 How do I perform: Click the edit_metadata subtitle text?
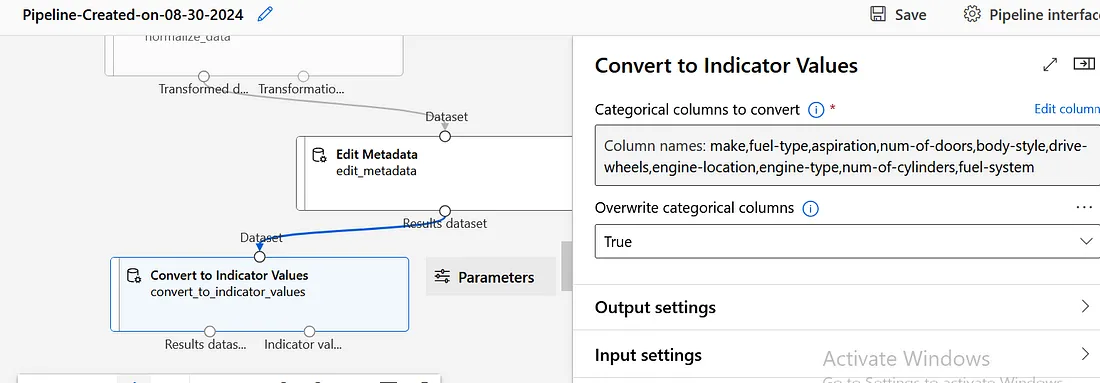point(376,170)
